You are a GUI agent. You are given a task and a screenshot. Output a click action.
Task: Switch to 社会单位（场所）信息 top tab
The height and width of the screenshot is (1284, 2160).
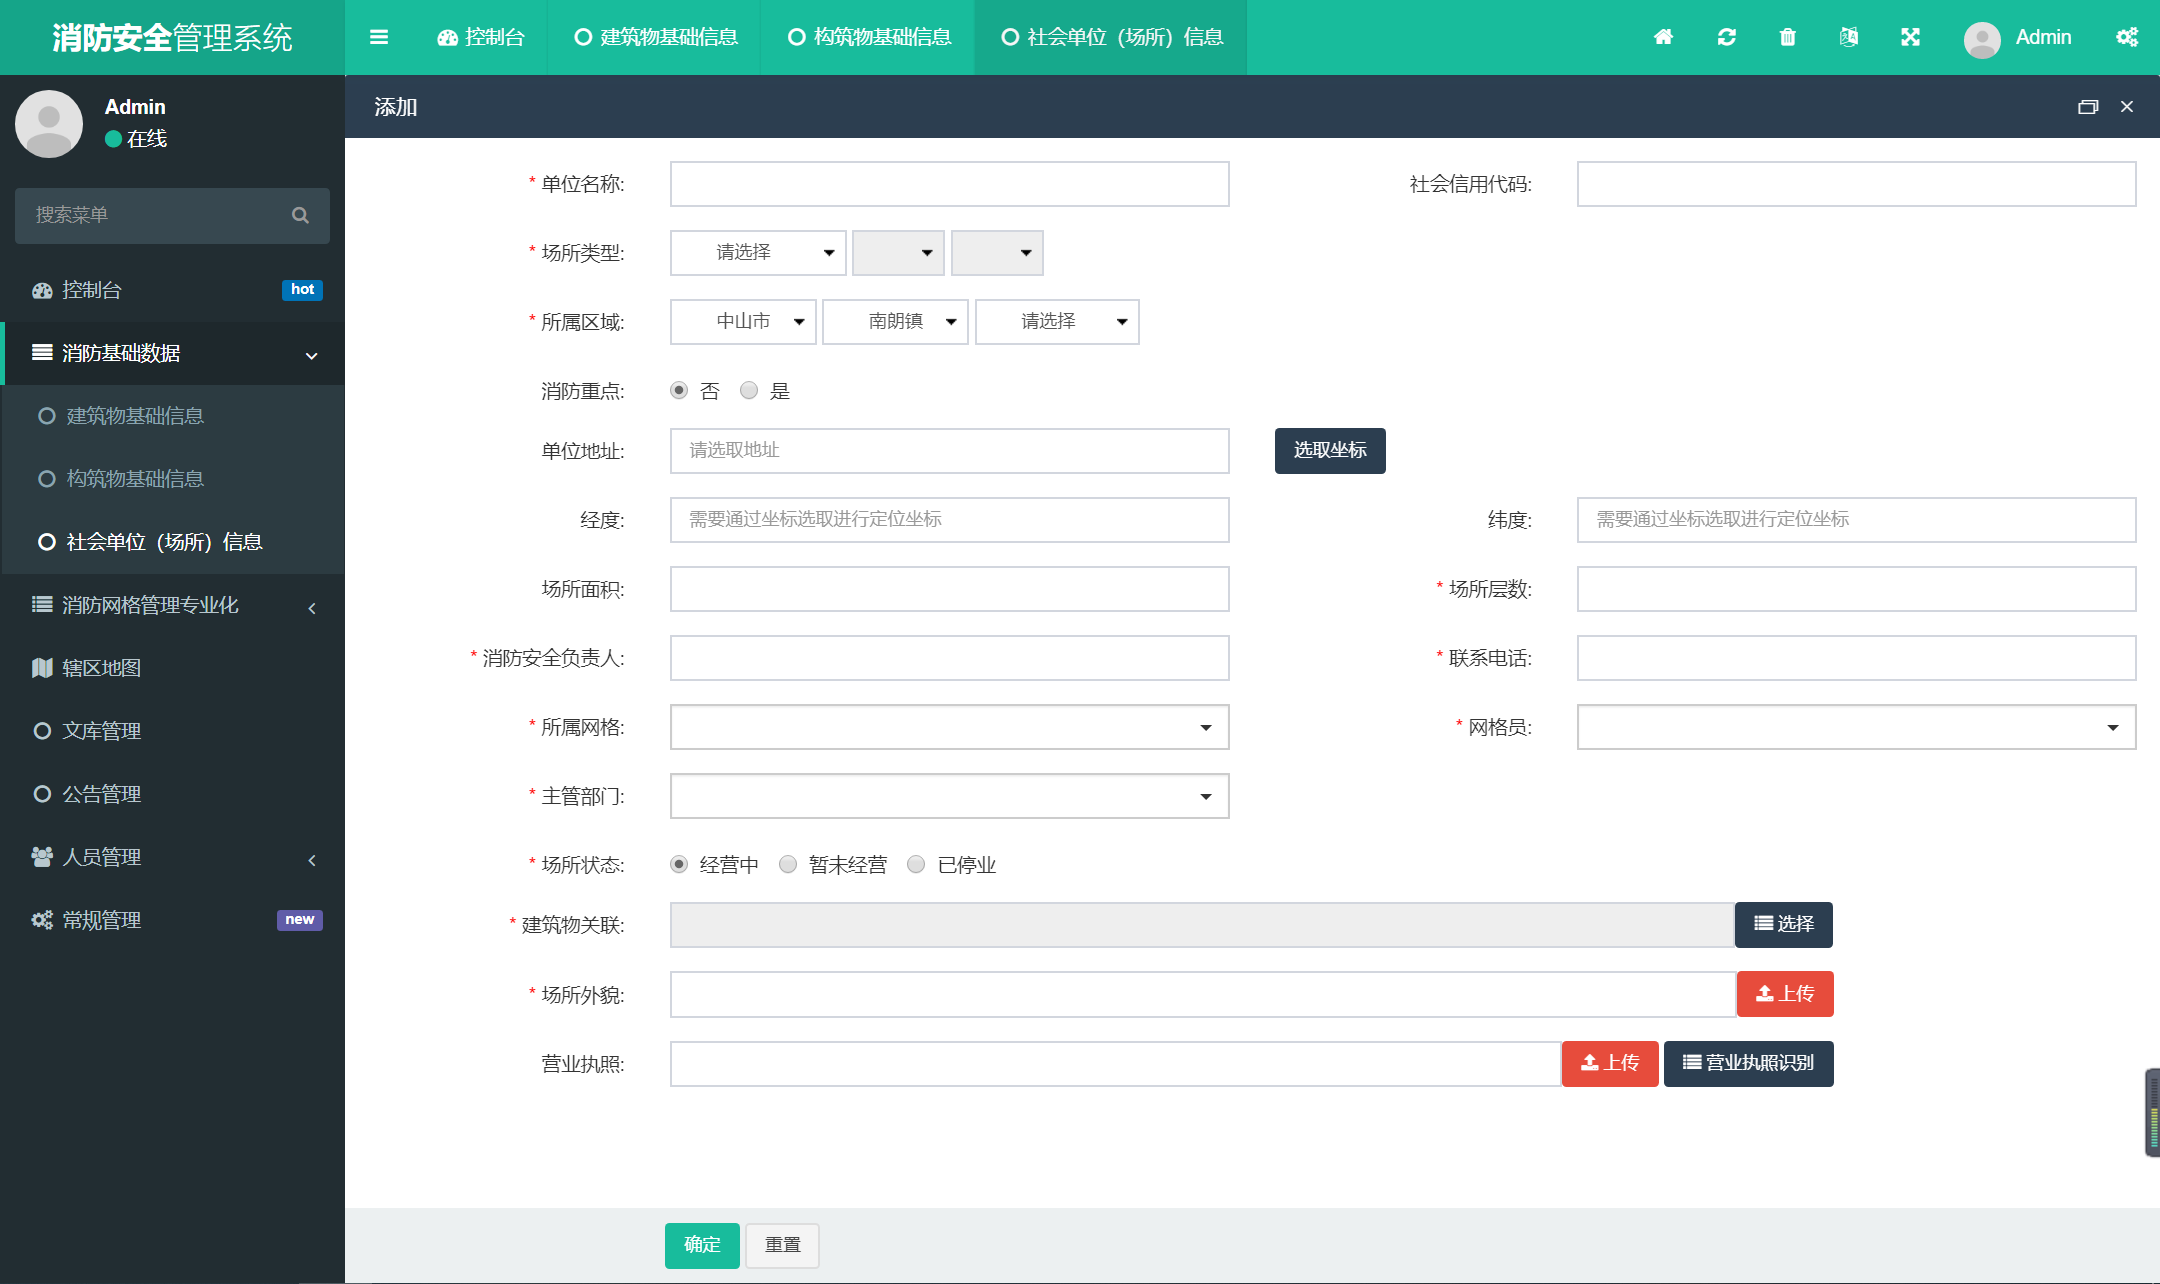pyautogui.click(x=1112, y=37)
